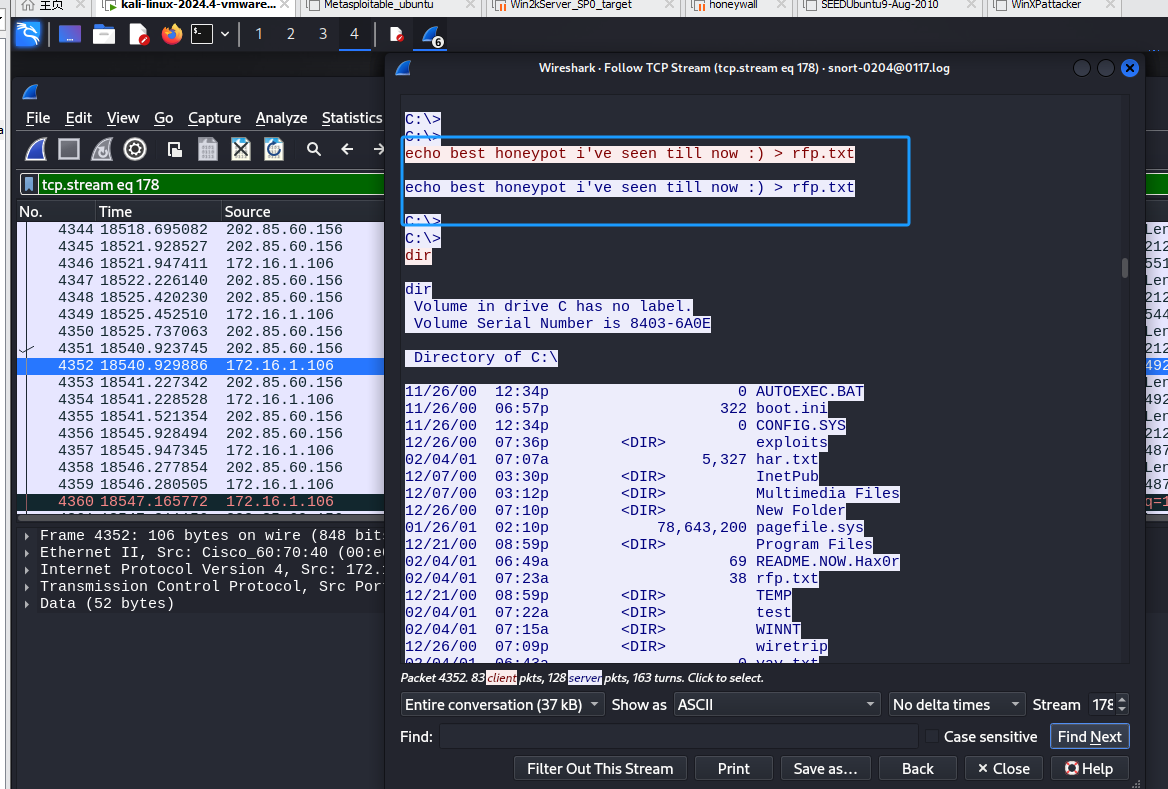
Task: Switch to workspace 2
Action: (x=291, y=34)
